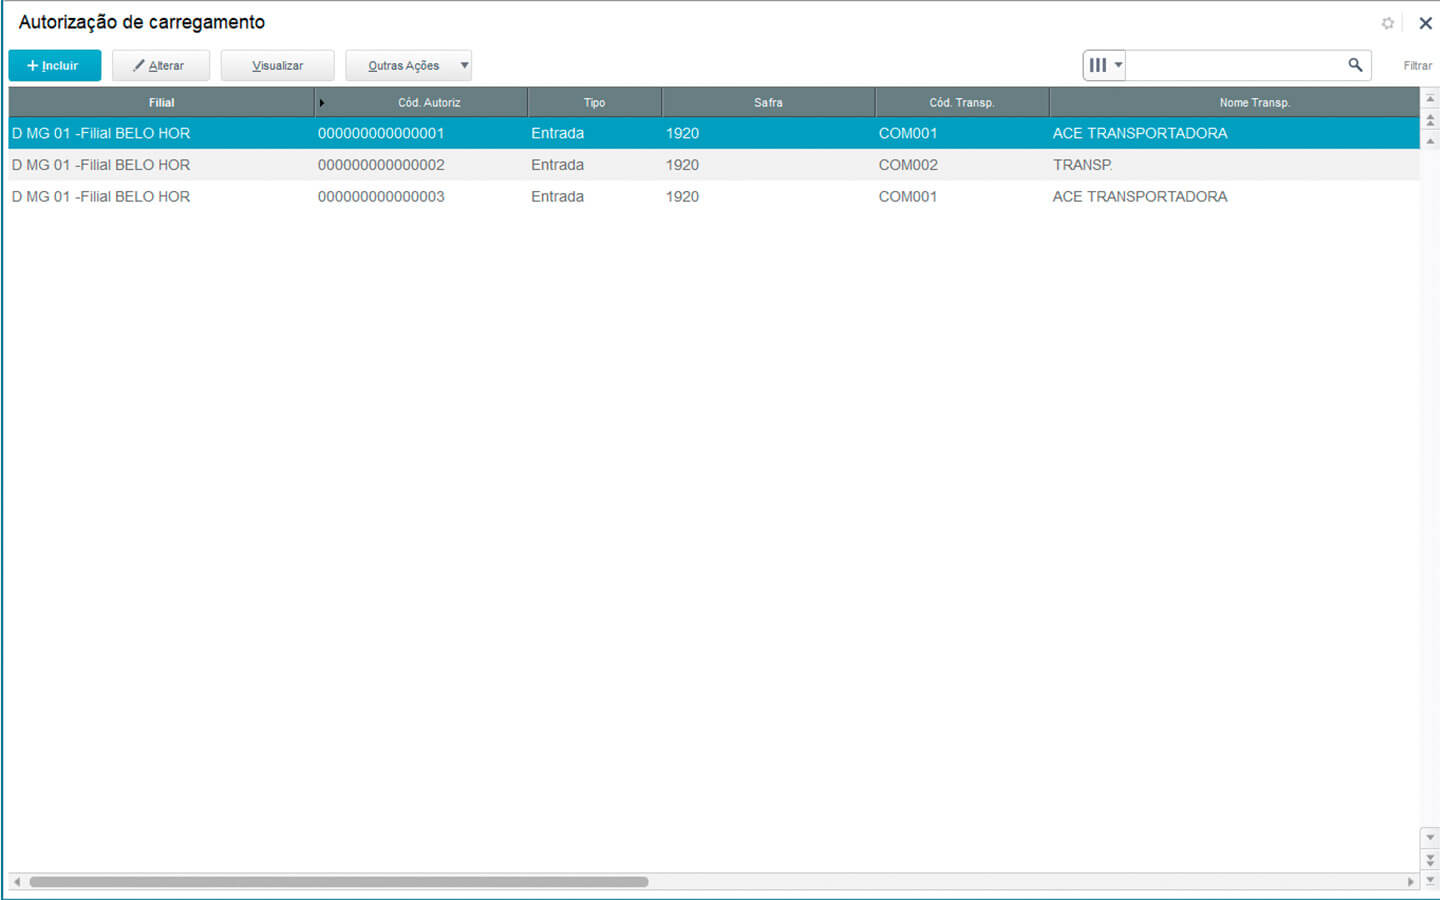Page down using double down arrow
Viewport: 1440px width, 900px height.
click(1430, 859)
